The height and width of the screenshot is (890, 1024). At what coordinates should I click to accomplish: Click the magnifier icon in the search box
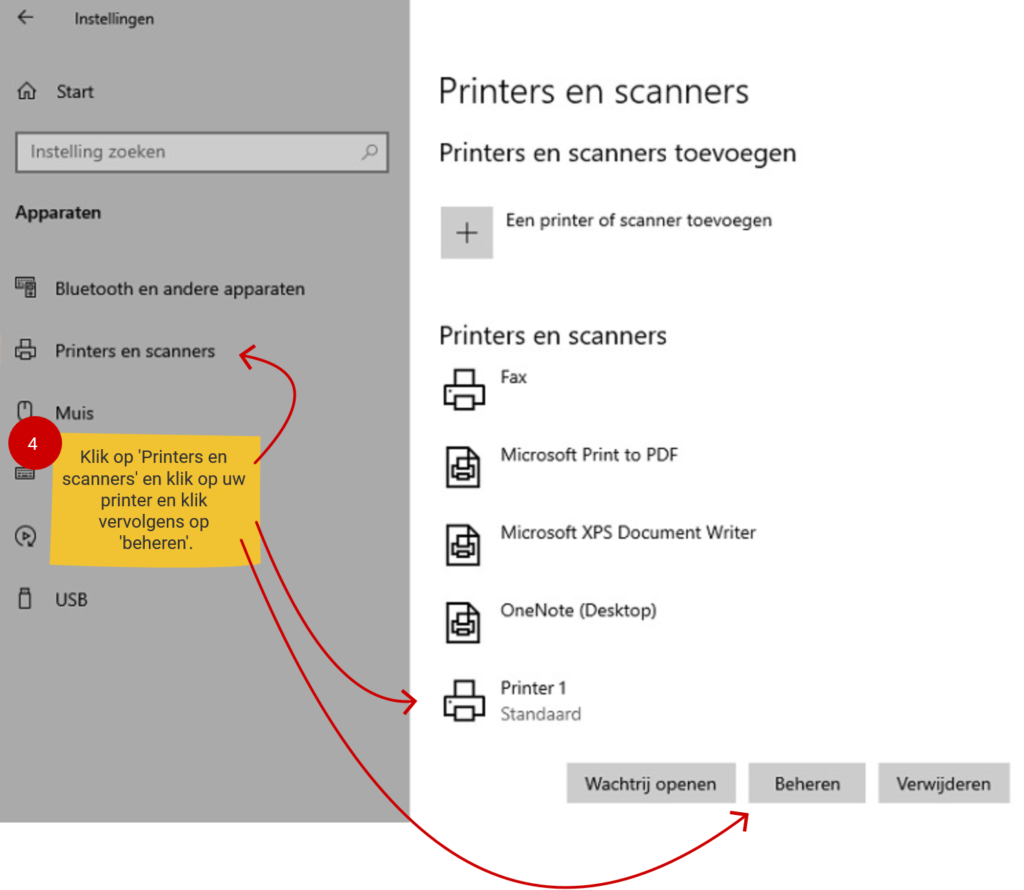[x=370, y=152]
